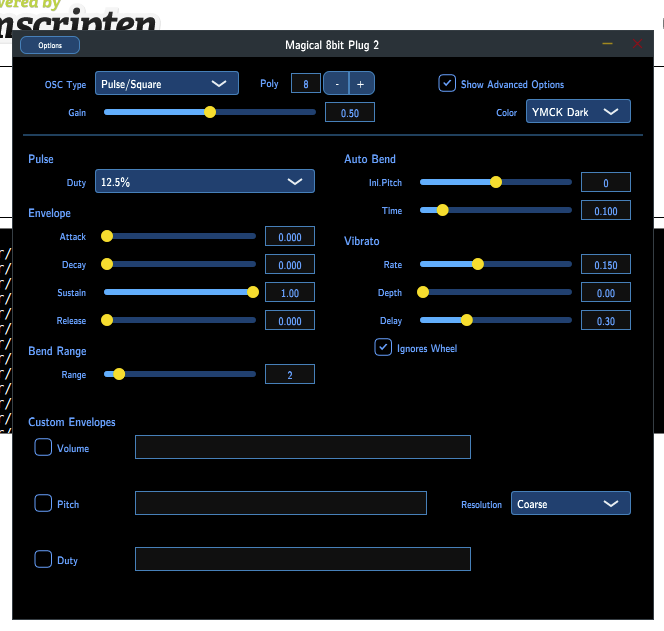Click the Auto Bend Time value 0.100
Image resolution: width=664 pixels, height=631 pixels.
tap(606, 210)
